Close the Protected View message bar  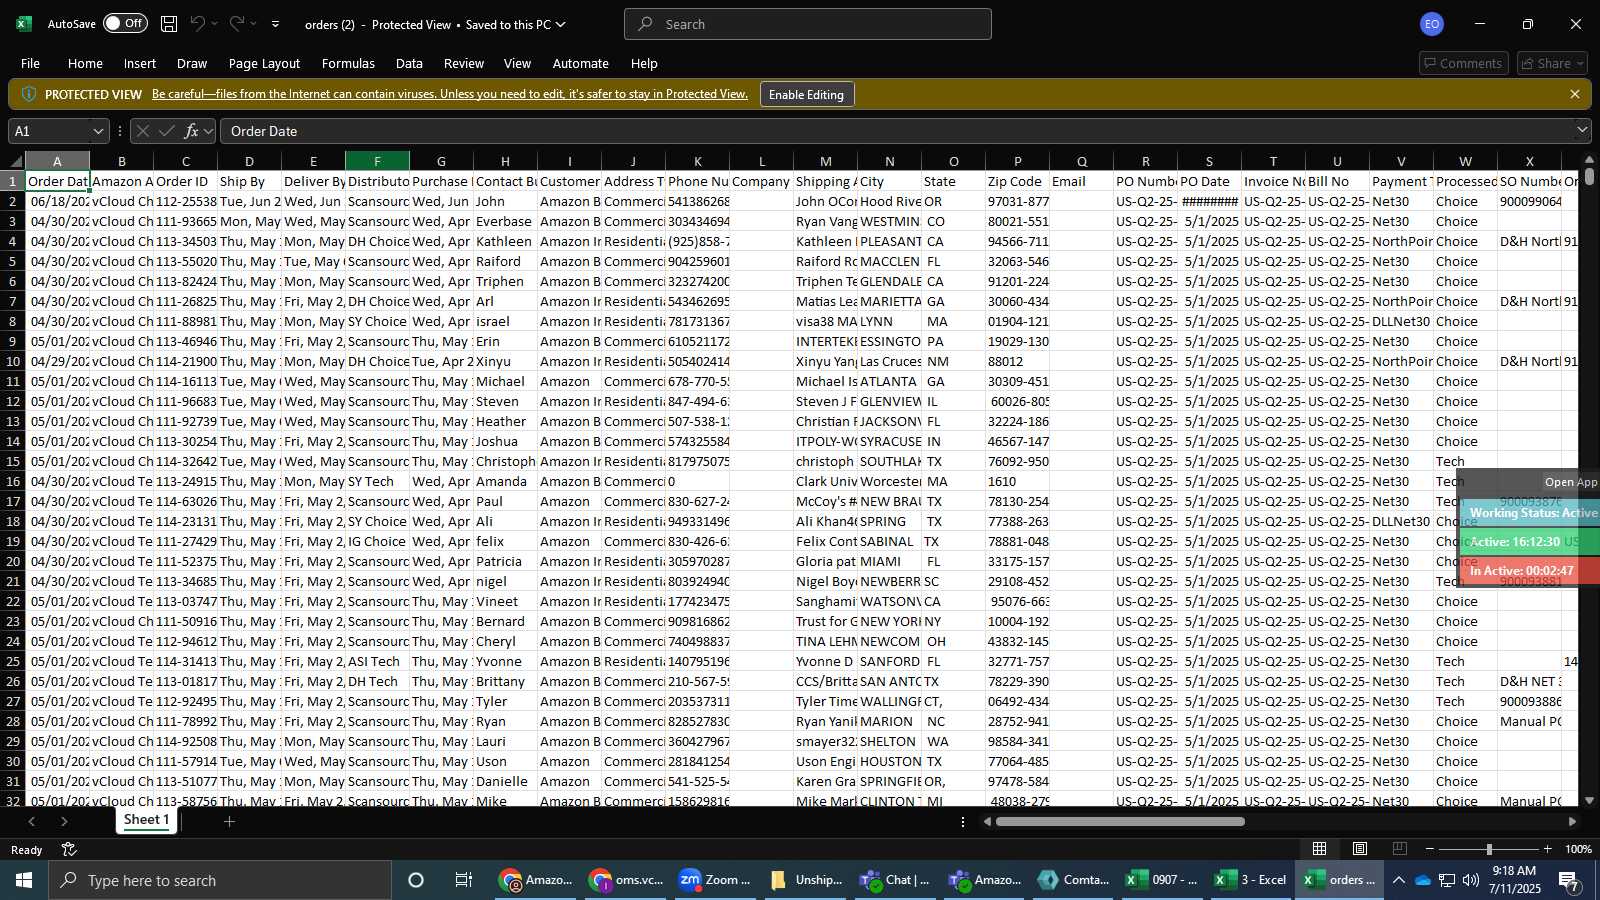(1575, 94)
